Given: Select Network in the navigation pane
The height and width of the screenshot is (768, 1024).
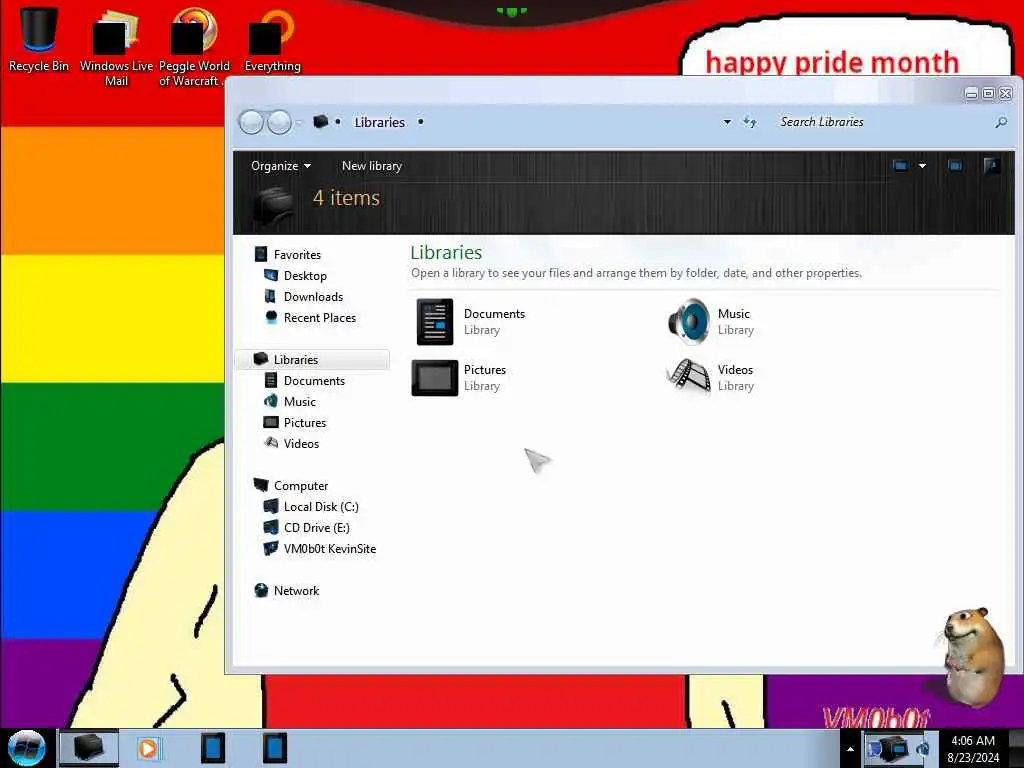Looking at the screenshot, I should [287, 590].
